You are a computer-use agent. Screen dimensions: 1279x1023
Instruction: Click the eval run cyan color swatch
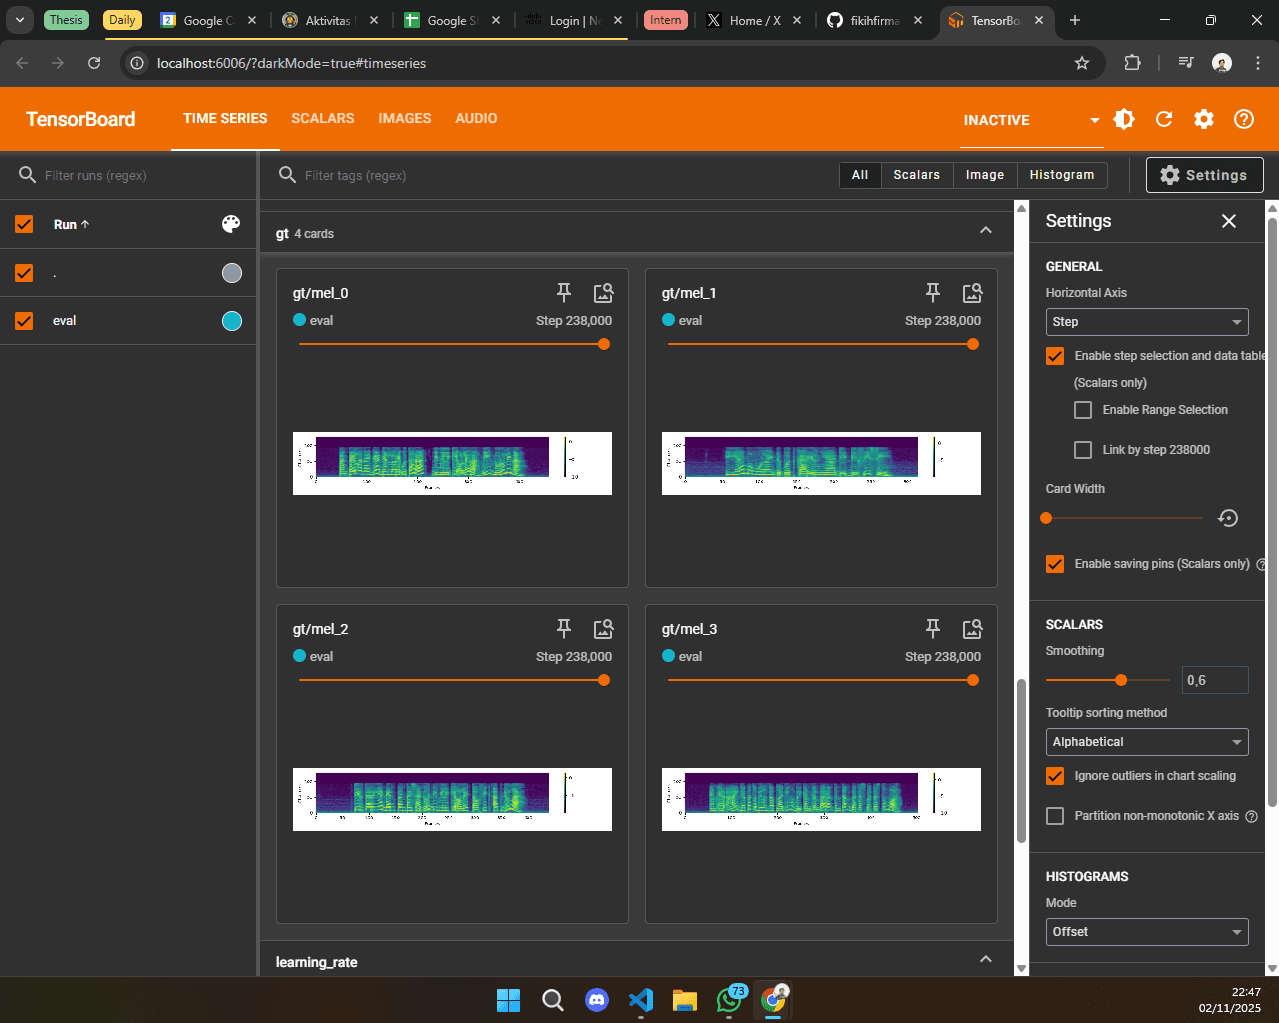click(x=232, y=321)
